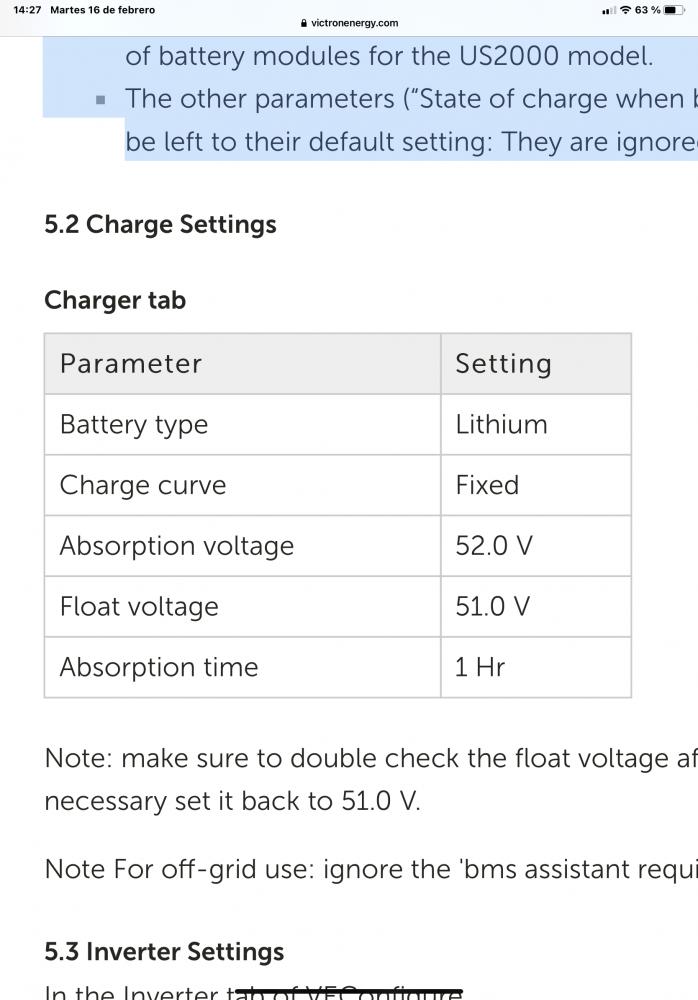This screenshot has width=698, height=1000.
Task: Tap the Charge curve Fixed value
Action: click(x=487, y=485)
